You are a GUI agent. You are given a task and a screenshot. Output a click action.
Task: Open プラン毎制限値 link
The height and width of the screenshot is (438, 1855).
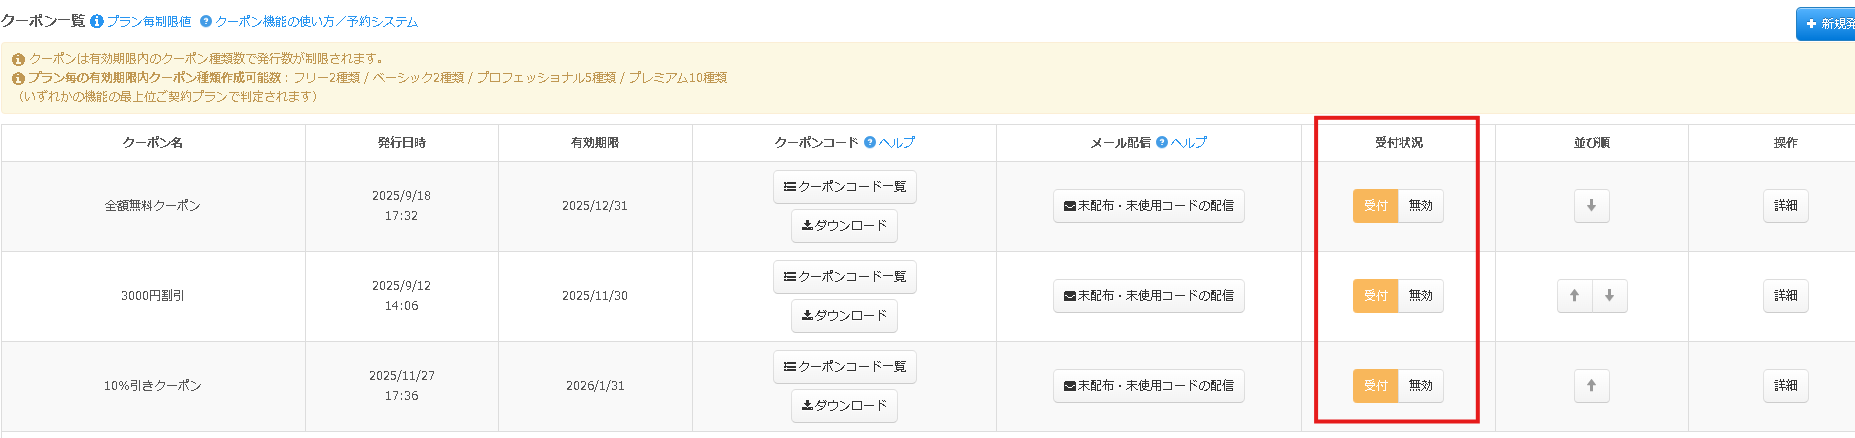coord(149,21)
